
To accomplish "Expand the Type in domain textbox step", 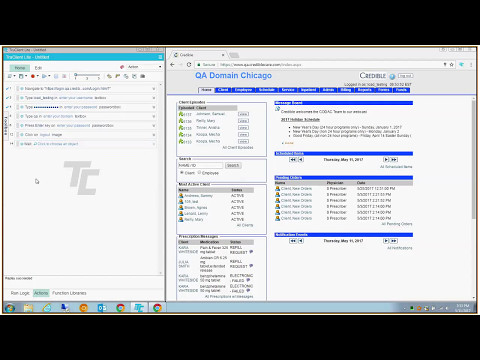I will (154, 116).
